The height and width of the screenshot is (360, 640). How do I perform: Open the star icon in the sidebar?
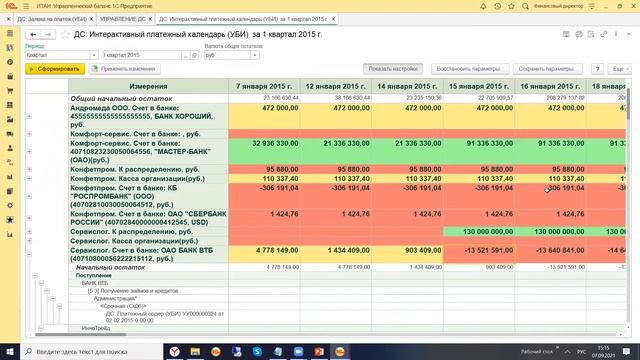click(x=10, y=220)
